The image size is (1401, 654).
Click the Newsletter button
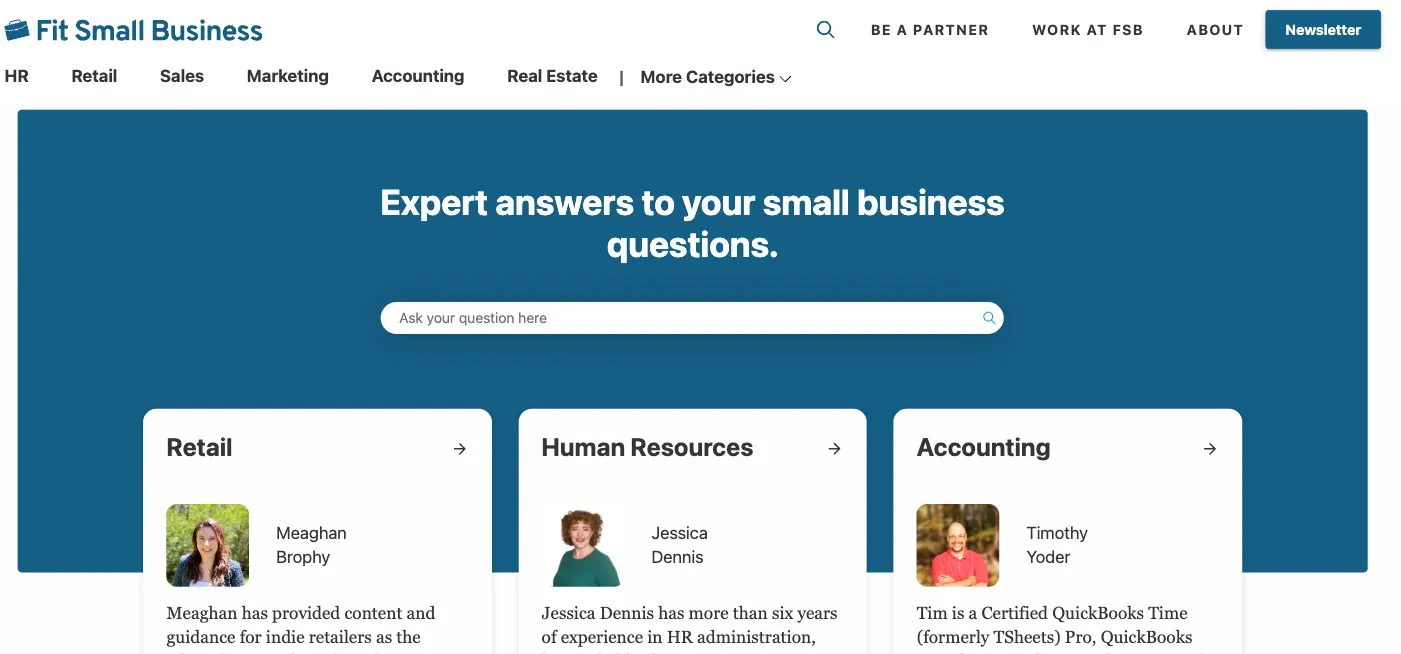click(1322, 30)
